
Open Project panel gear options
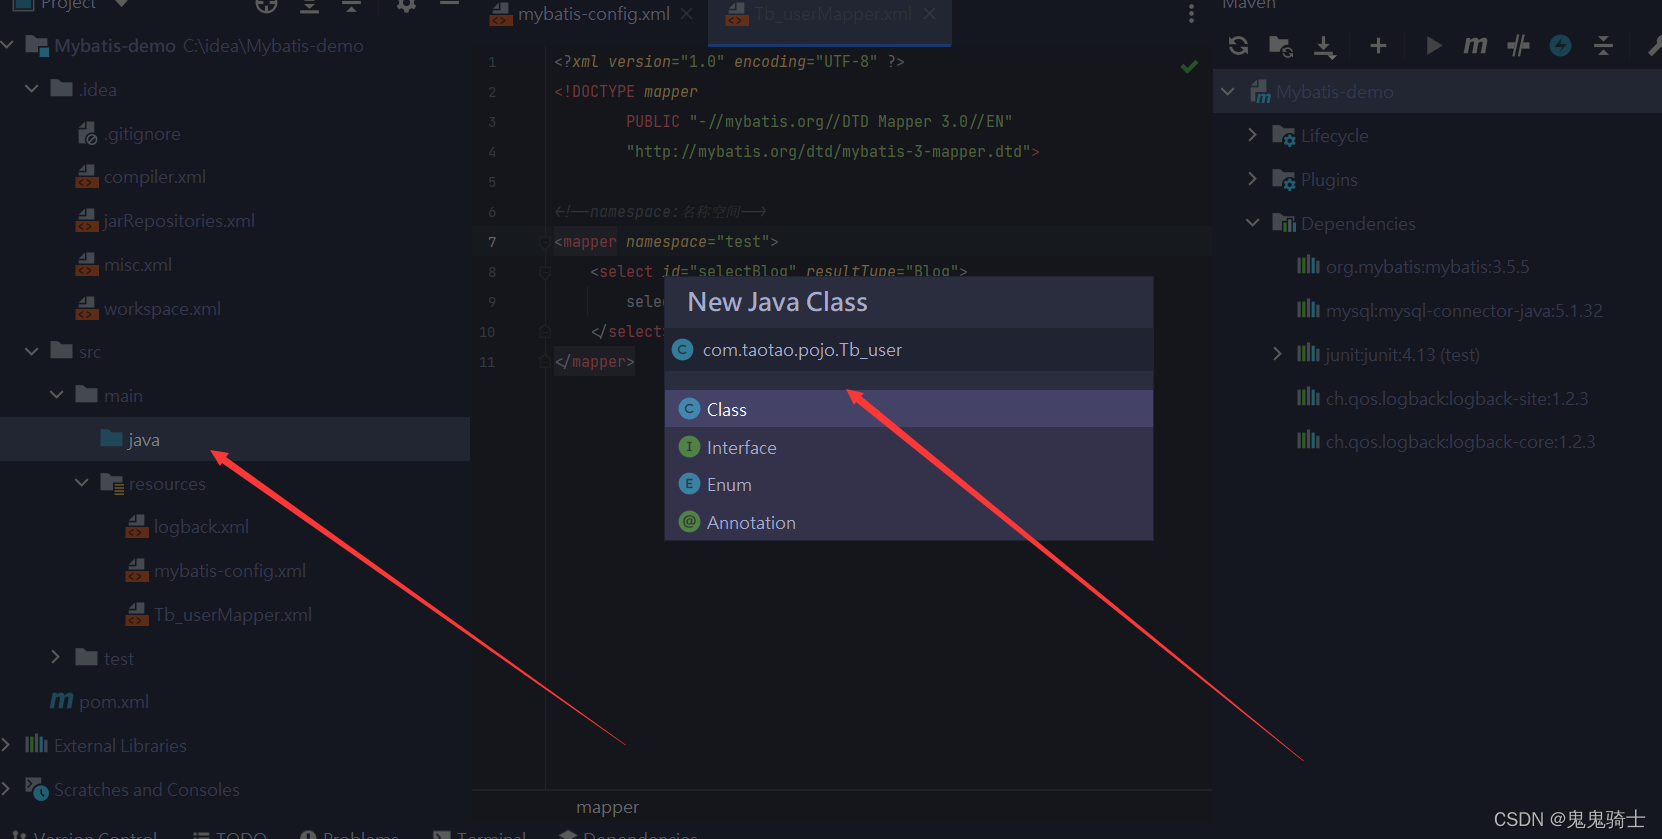click(x=406, y=6)
